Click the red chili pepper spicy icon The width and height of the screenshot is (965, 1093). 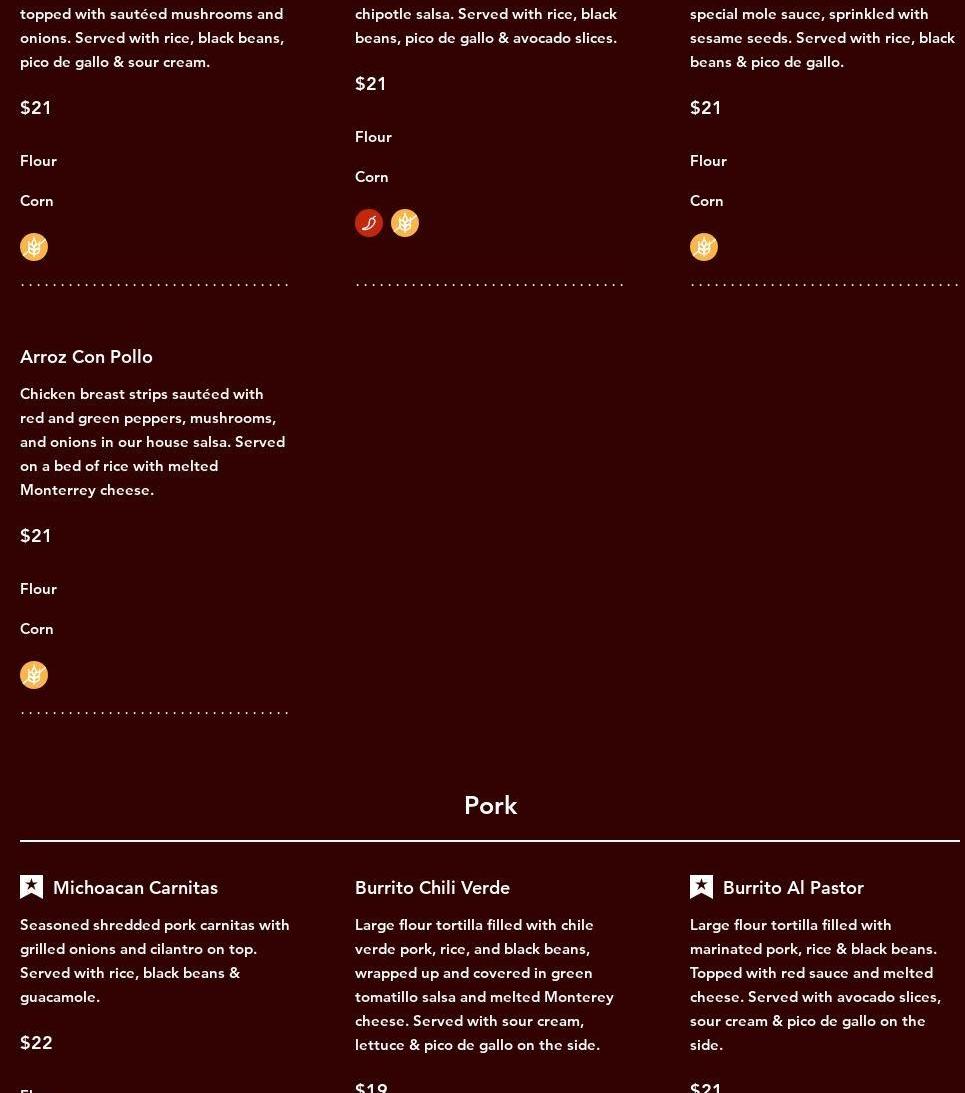369,223
